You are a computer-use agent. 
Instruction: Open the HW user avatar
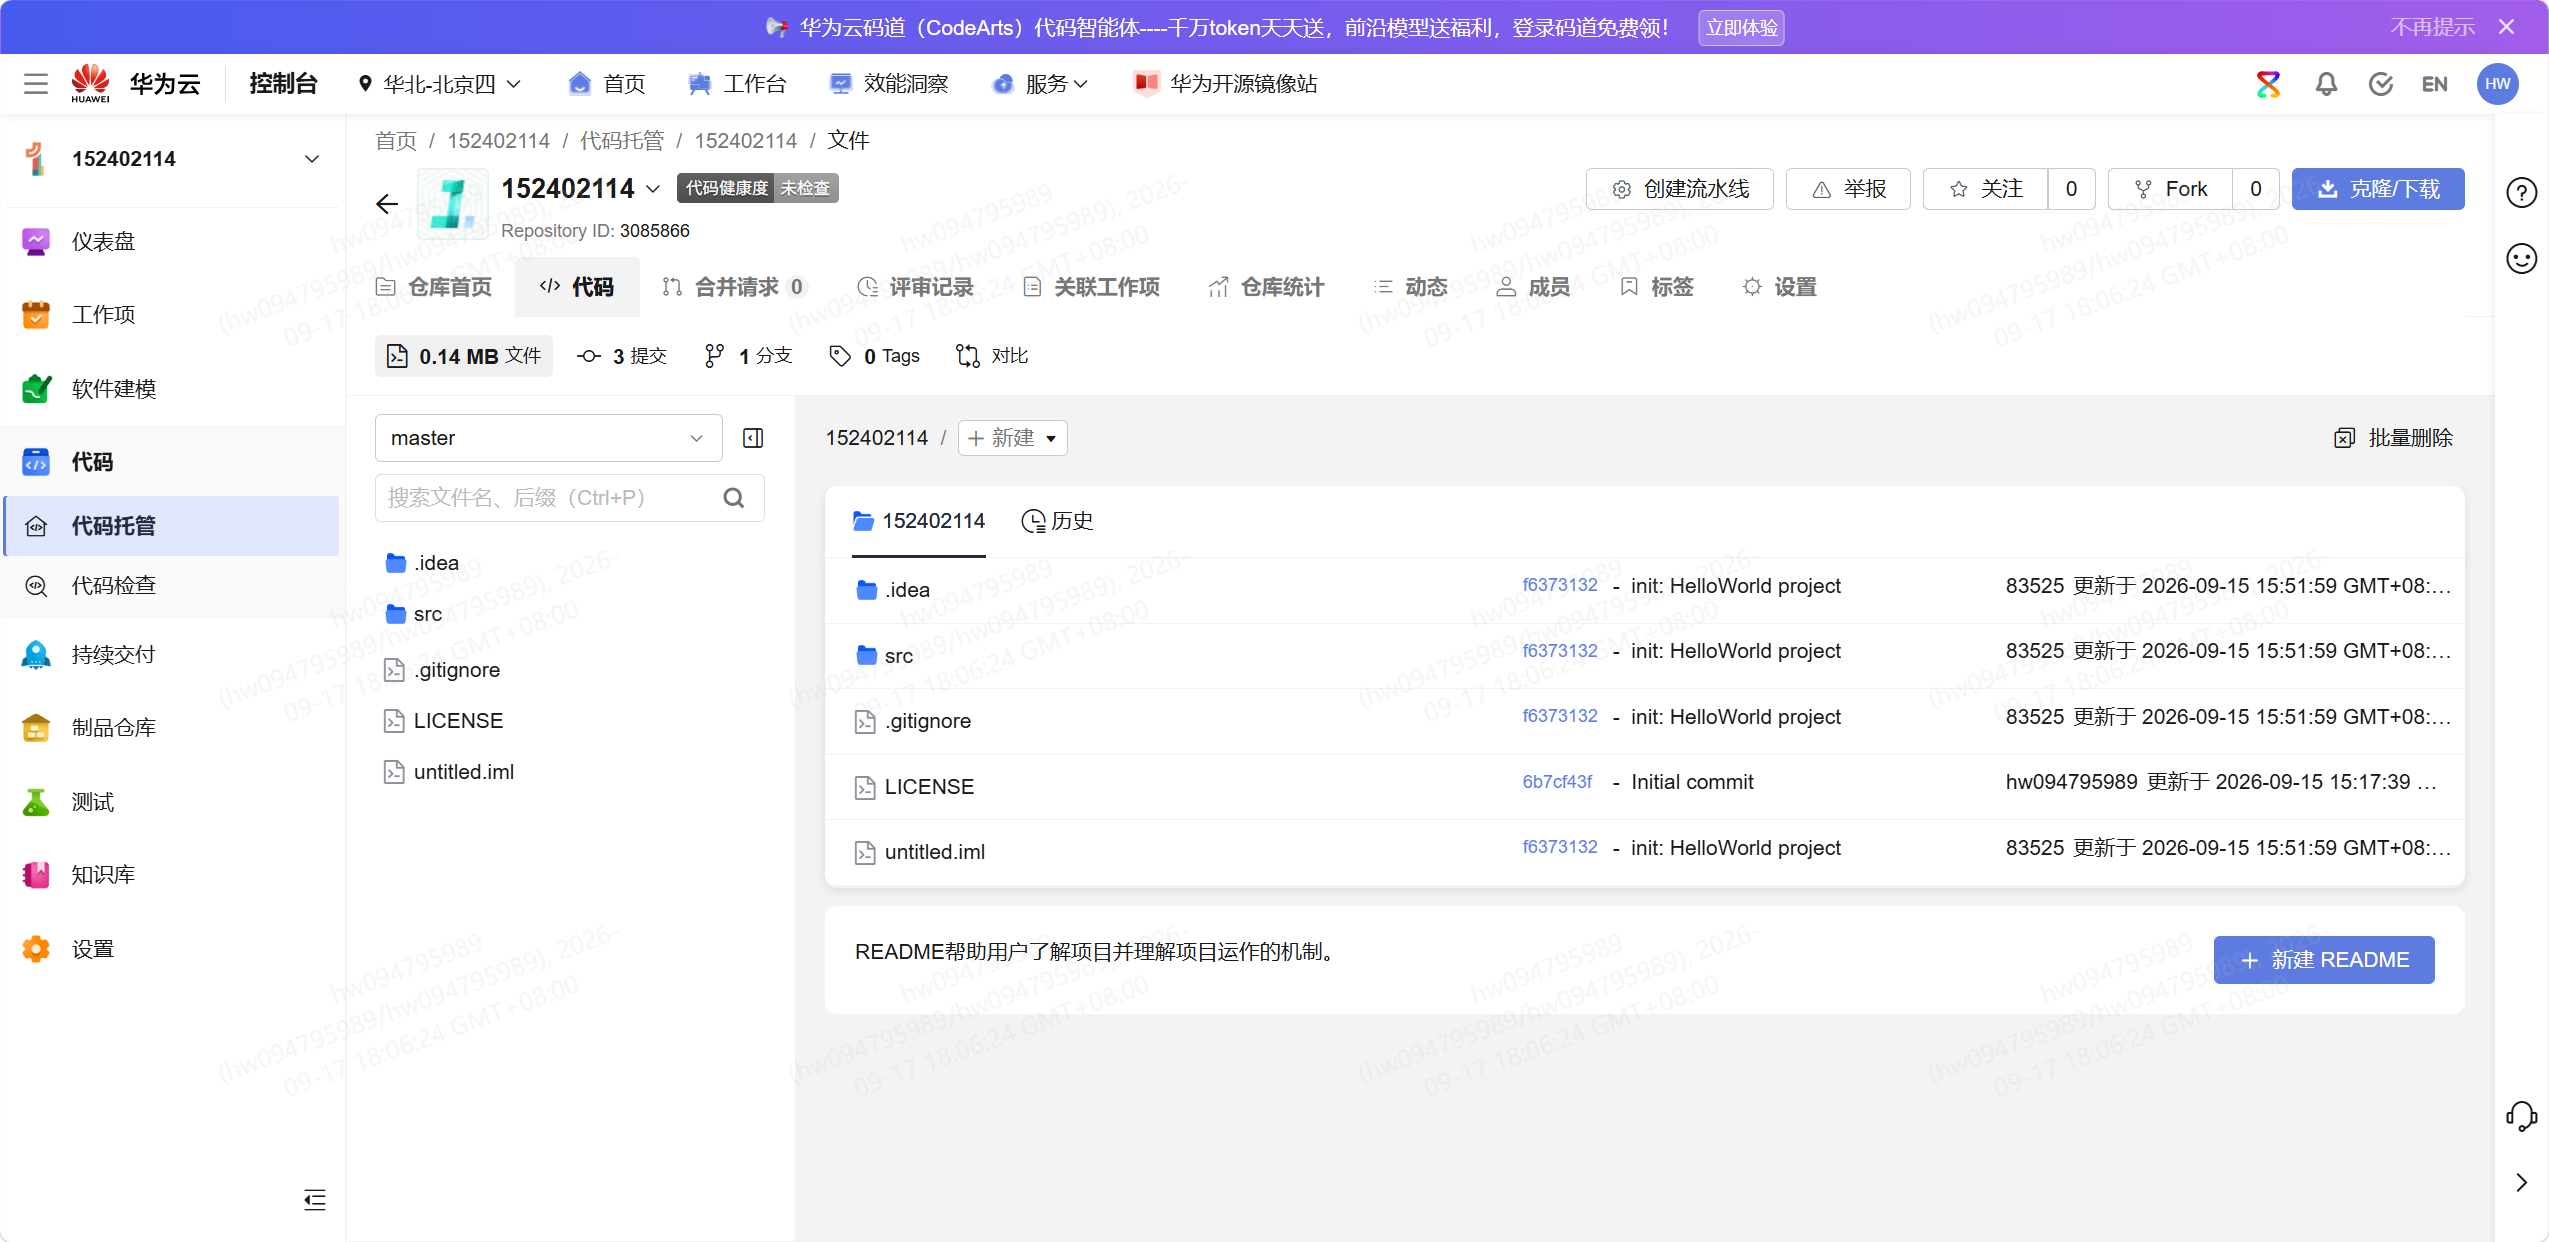pyautogui.click(x=2497, y=84)
